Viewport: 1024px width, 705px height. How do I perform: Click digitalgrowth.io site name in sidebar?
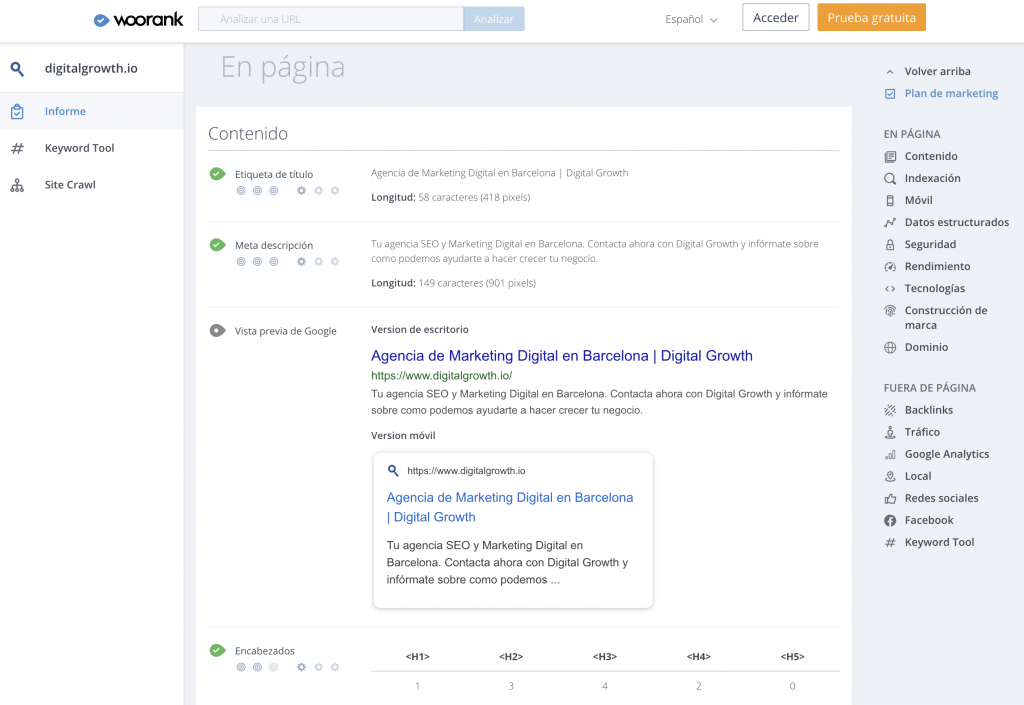(x=91, y=69)
